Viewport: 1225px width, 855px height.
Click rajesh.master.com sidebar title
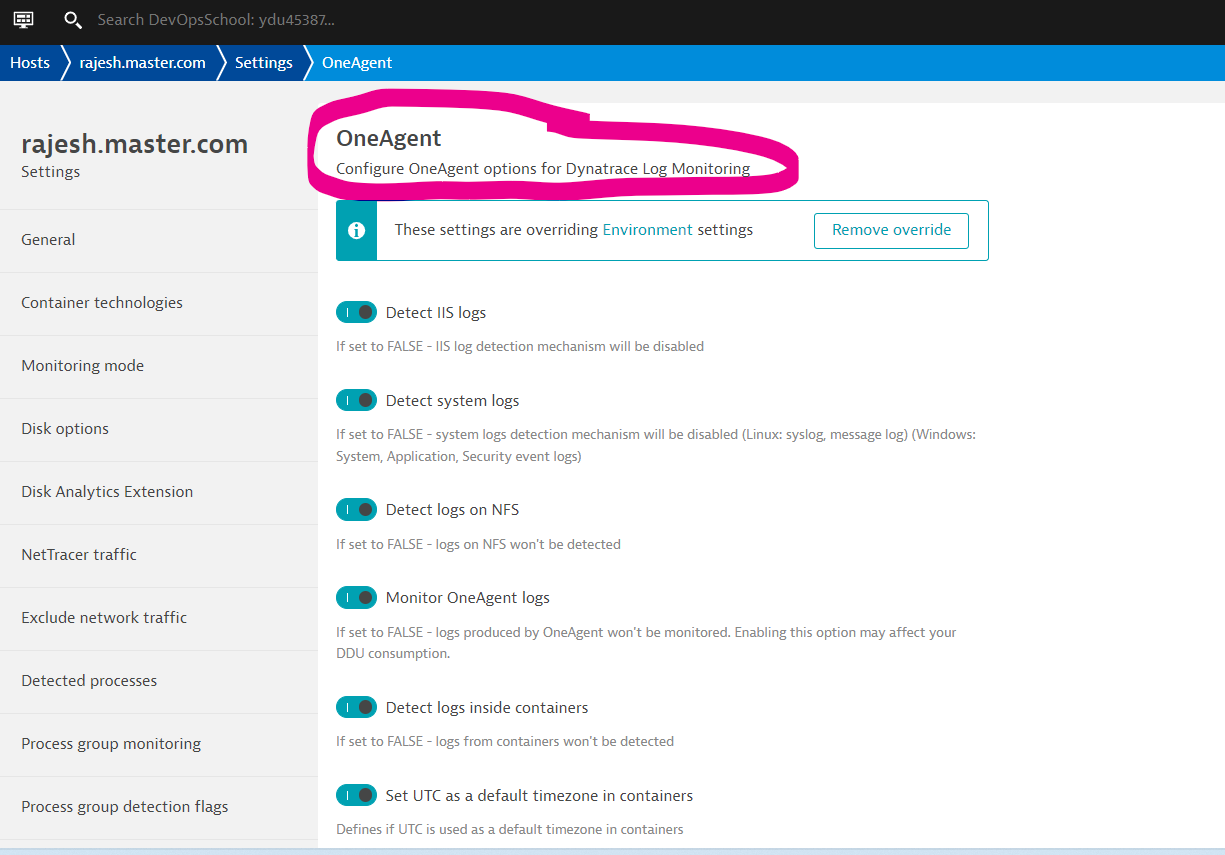coord(135,144)
